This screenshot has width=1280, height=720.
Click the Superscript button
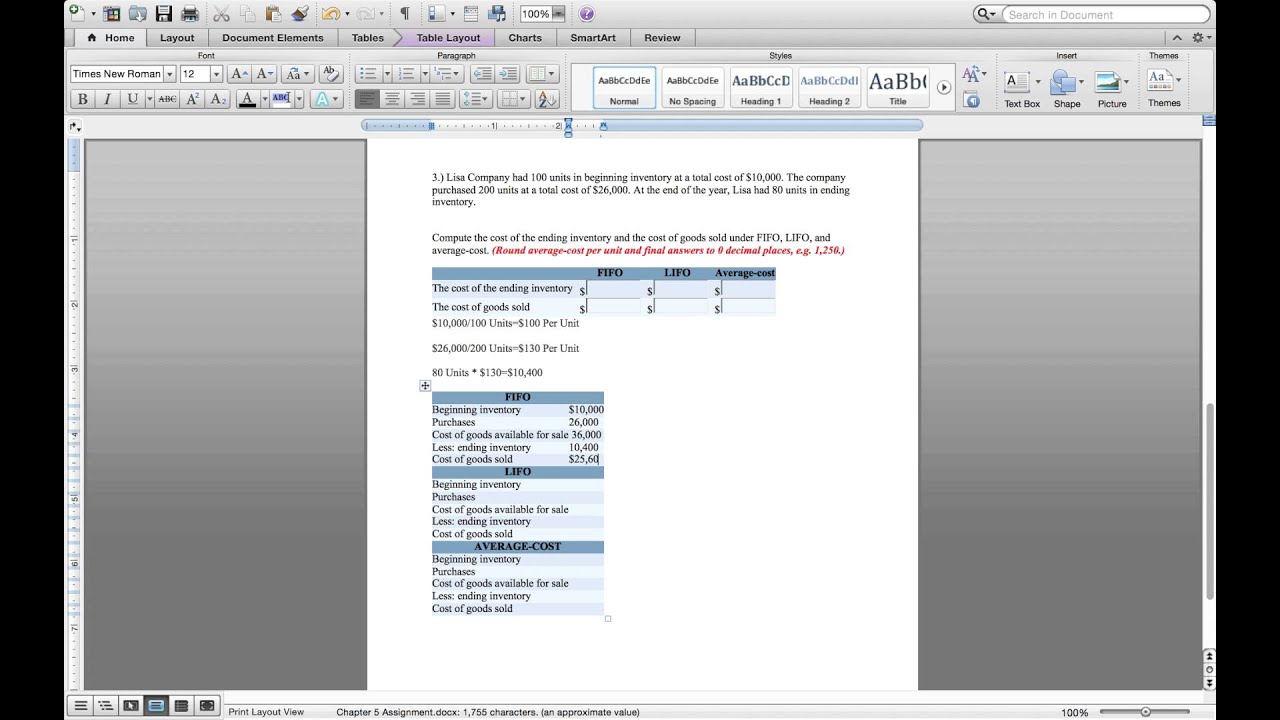pyautogui.click(x=193, y=99)
